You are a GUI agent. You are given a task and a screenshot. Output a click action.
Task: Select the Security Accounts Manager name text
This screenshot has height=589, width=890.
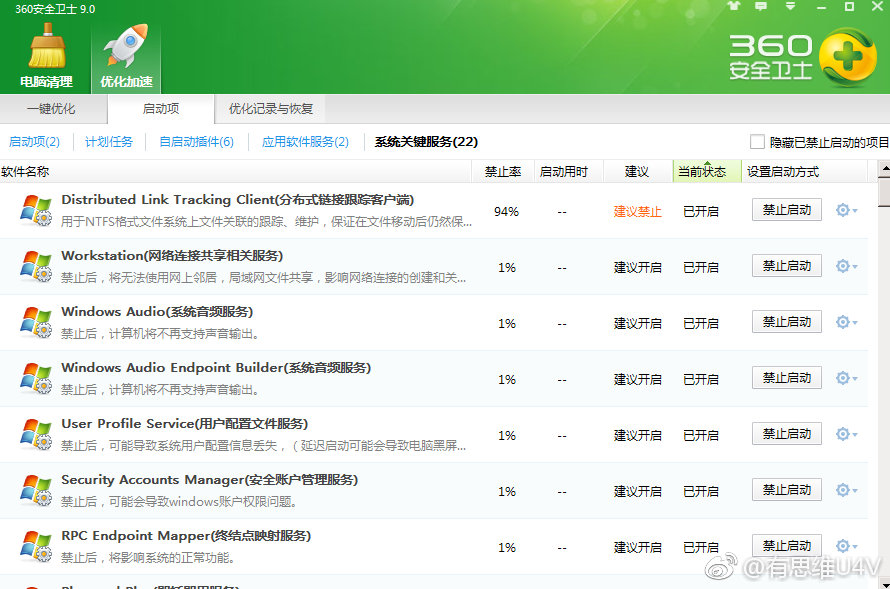coord(209,480)
